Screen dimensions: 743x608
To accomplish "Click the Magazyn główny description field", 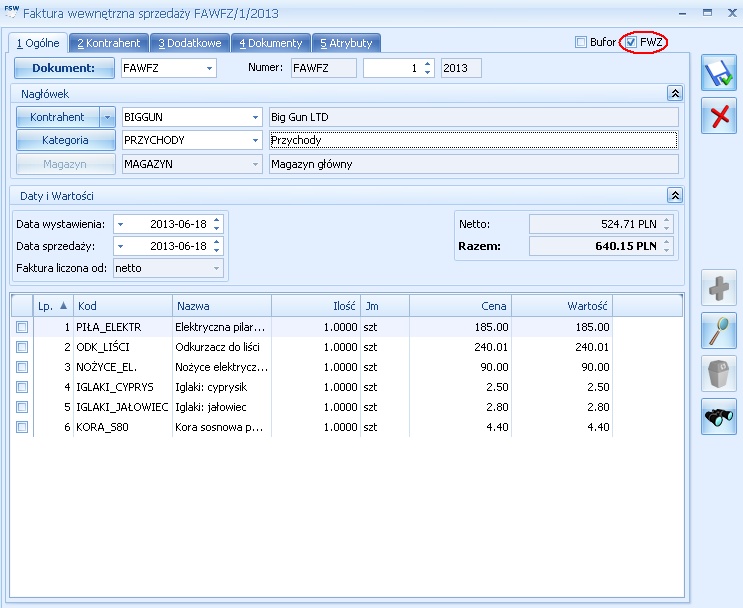I will [x=473, y=164].
